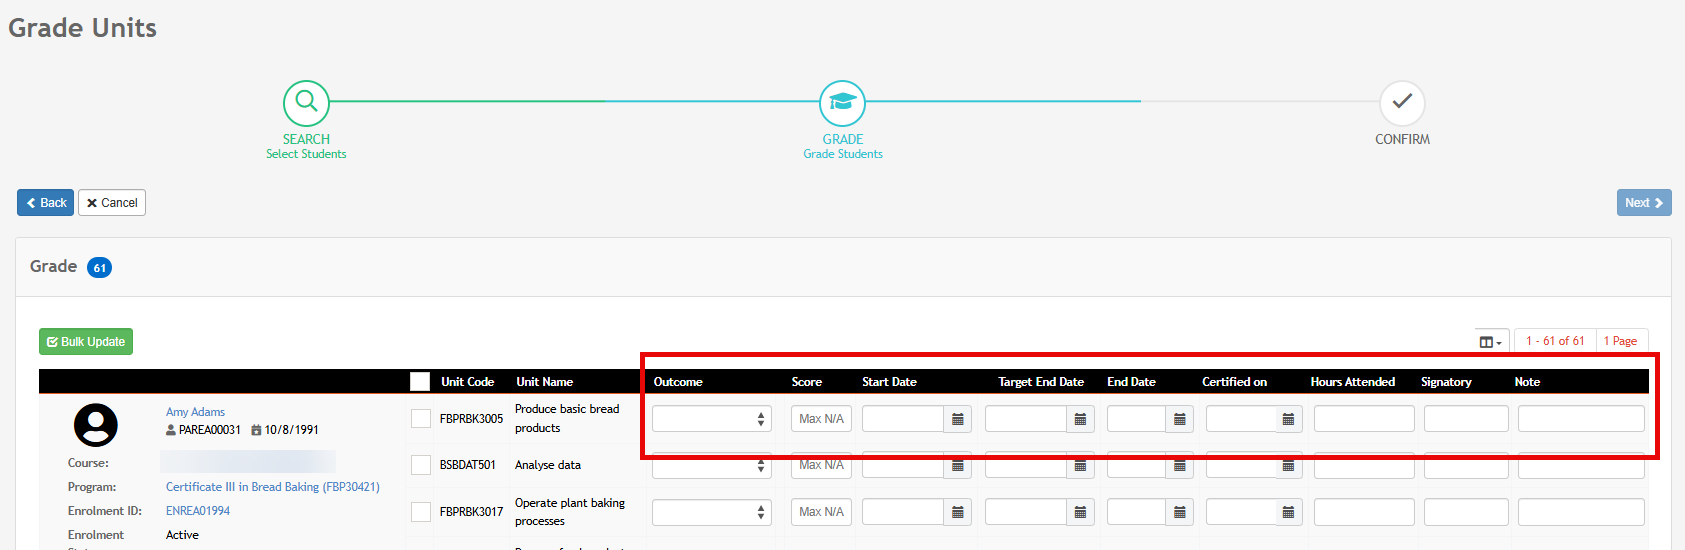
Task: Open Amy Adams student link
Action: point(195,412)
